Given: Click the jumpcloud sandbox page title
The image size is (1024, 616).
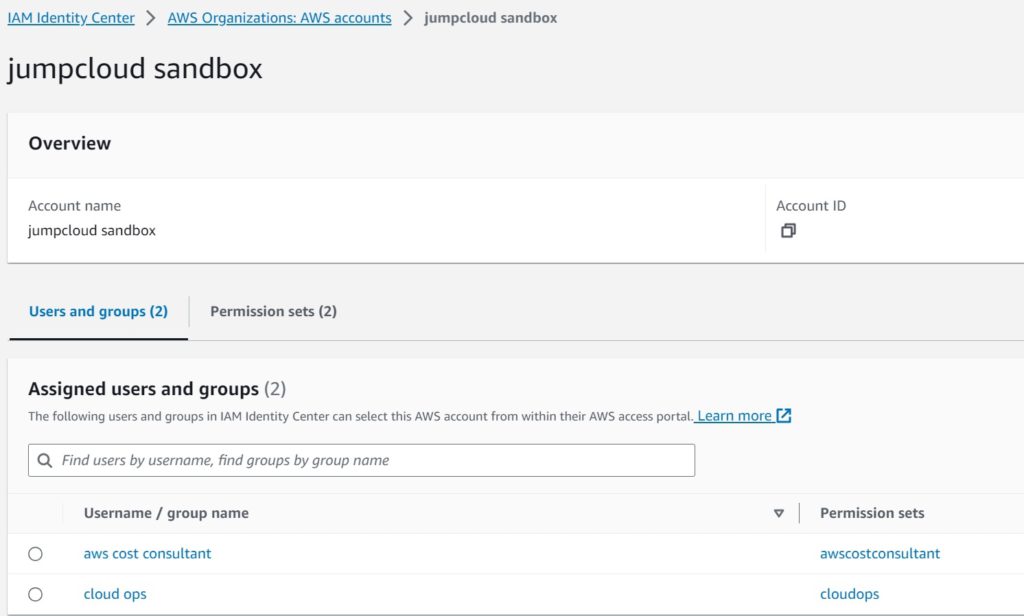Looking at the screenshot, I should (x=135, y=69).
